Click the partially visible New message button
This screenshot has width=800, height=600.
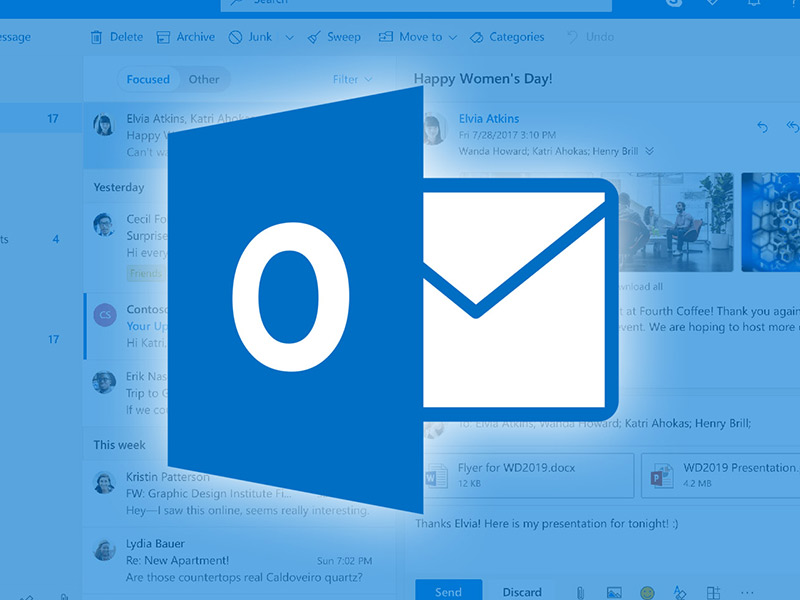pyautogui.click(x=15, y=37)
